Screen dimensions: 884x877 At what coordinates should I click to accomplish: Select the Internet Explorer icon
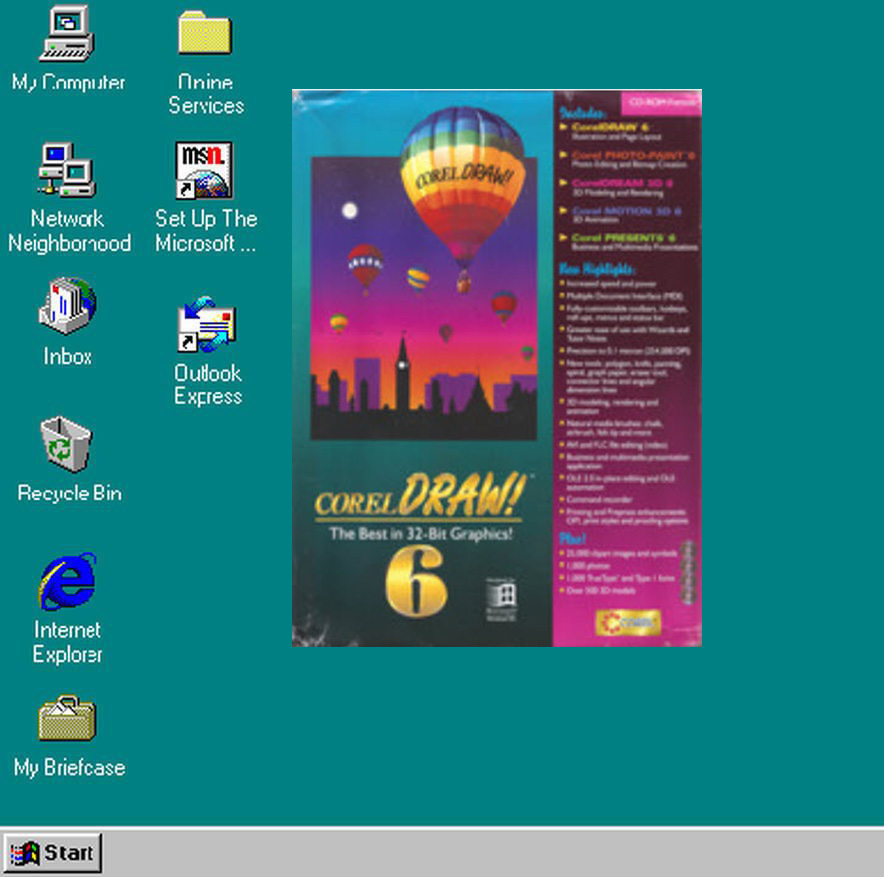click(67, 581)
